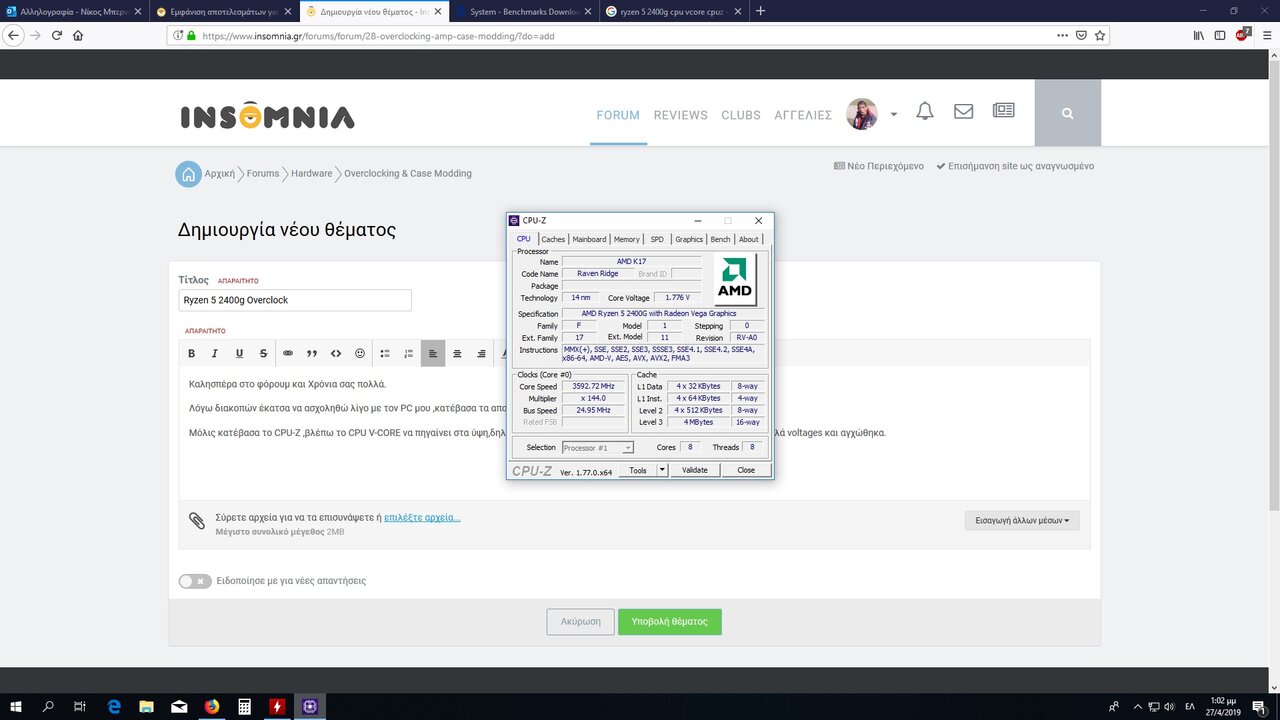Switch to the CPU-Z Mainboard tab

589,239
